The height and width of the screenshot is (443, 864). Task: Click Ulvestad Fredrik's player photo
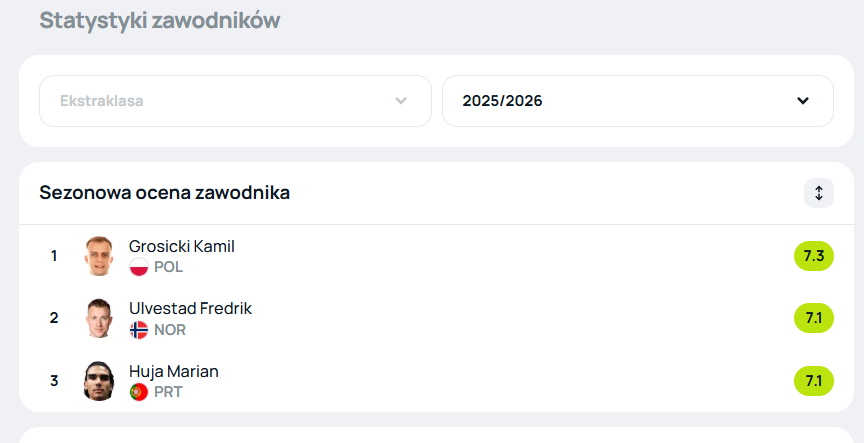click(x=99, y=318)
